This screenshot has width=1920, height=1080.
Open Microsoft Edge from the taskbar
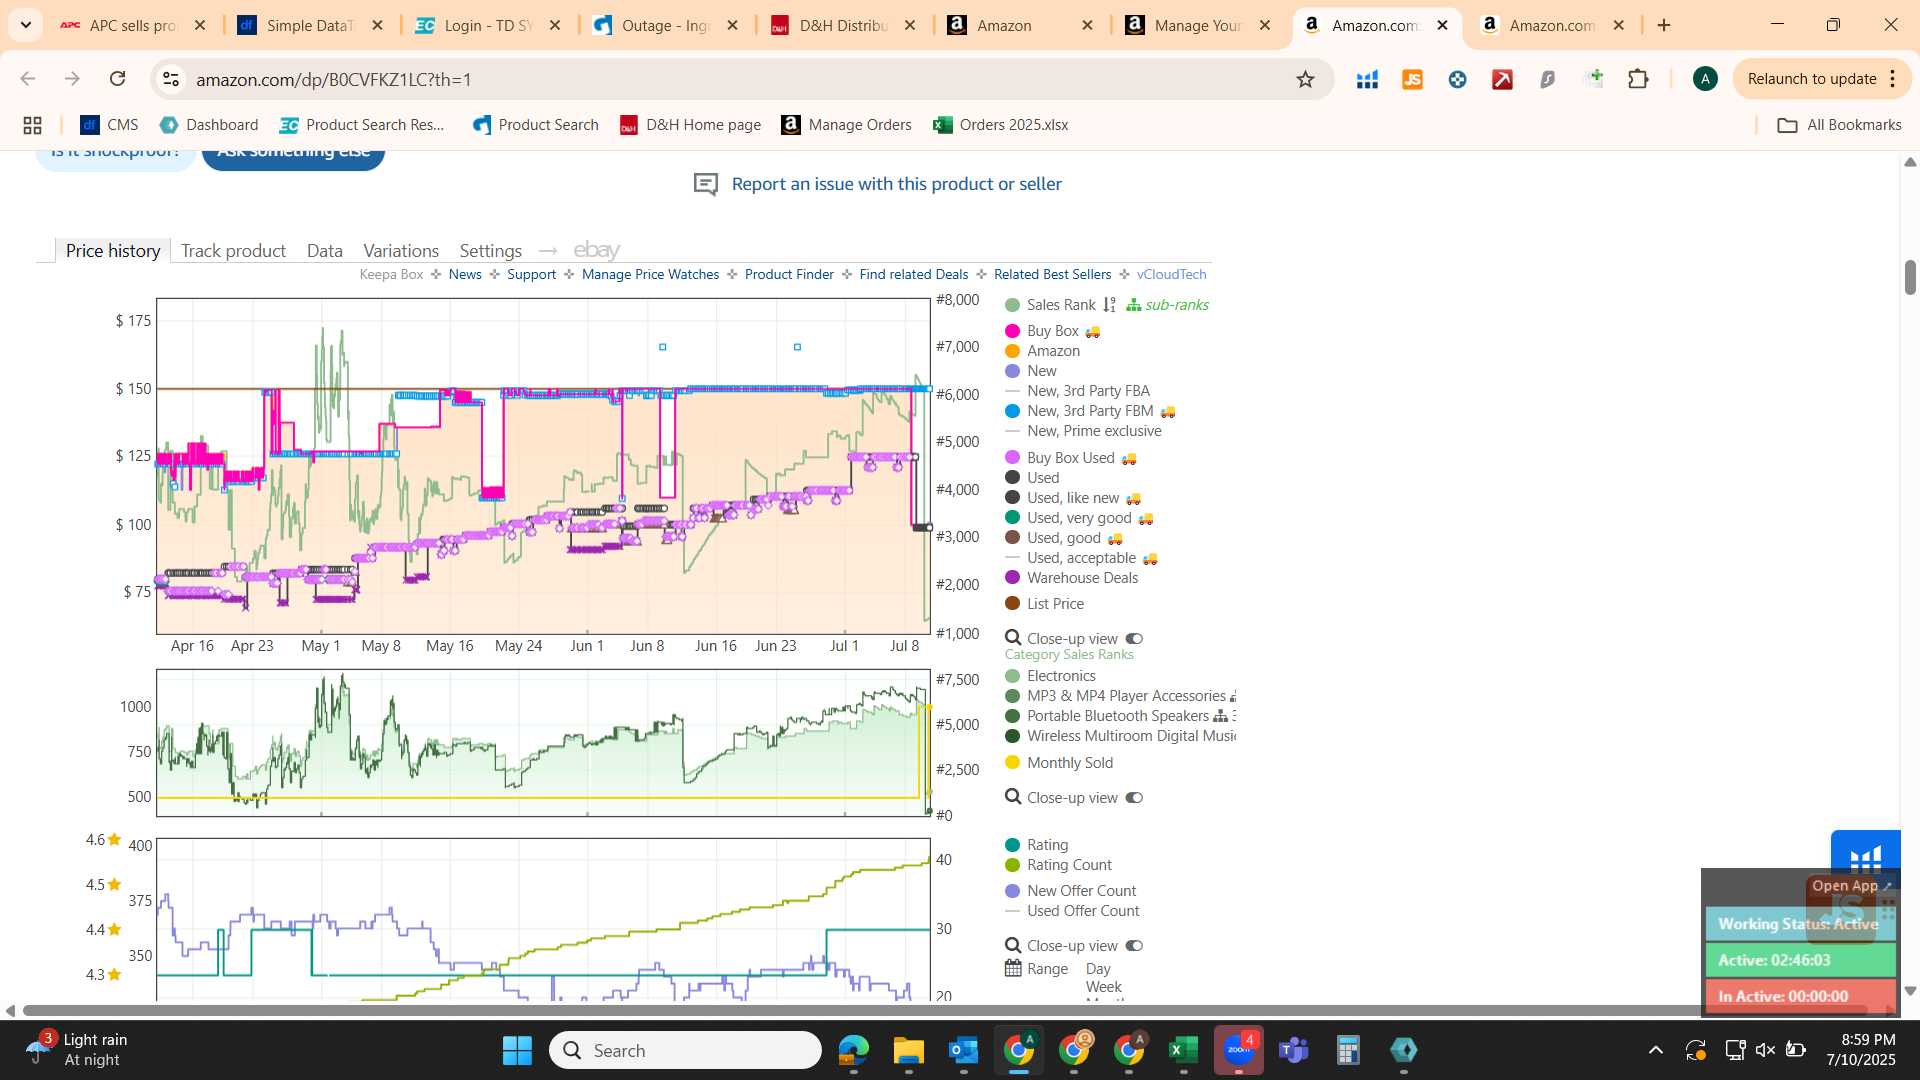(853, 1050)
